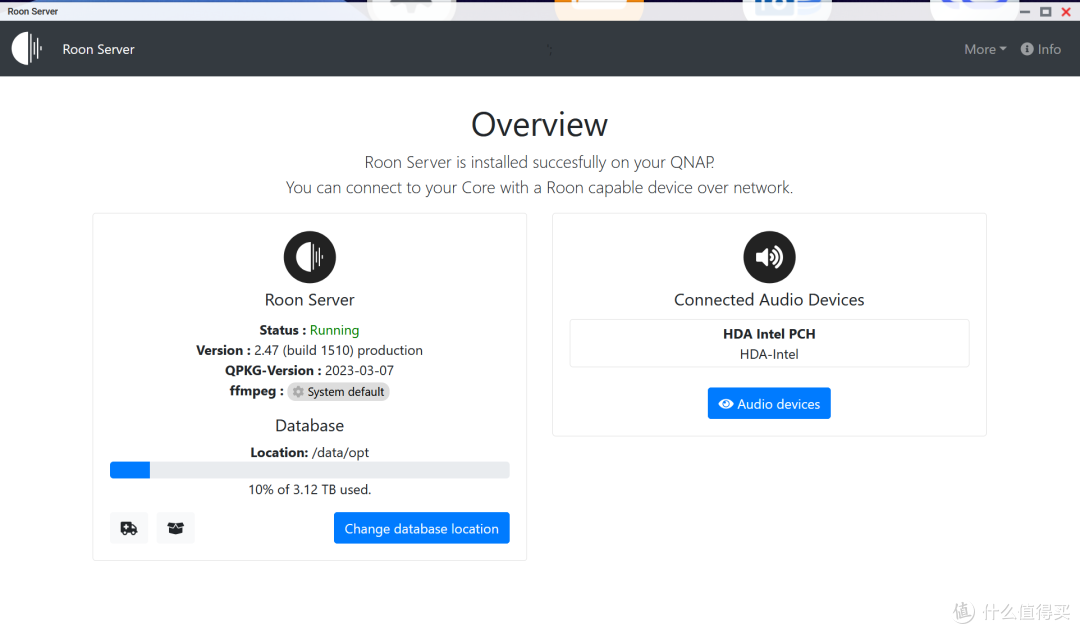
Task: Click the open box icon button
Action: tap(176, 529)
